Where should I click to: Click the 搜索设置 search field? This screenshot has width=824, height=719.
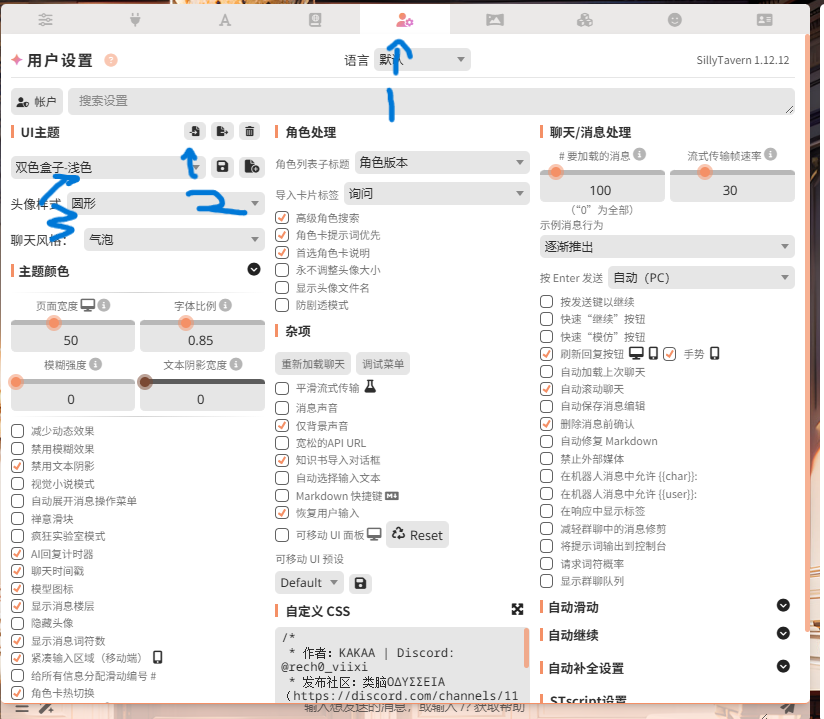click(x=430, y=101)
